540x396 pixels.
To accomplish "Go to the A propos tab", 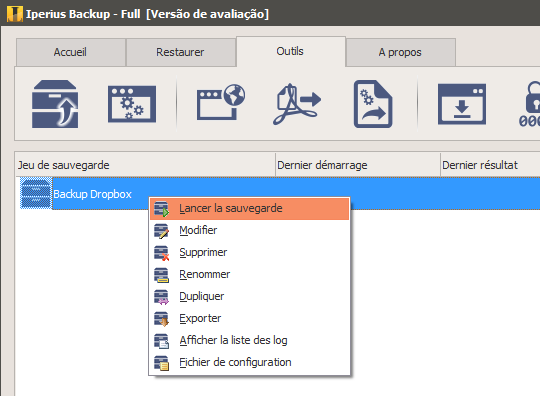I will click(400, 52).
